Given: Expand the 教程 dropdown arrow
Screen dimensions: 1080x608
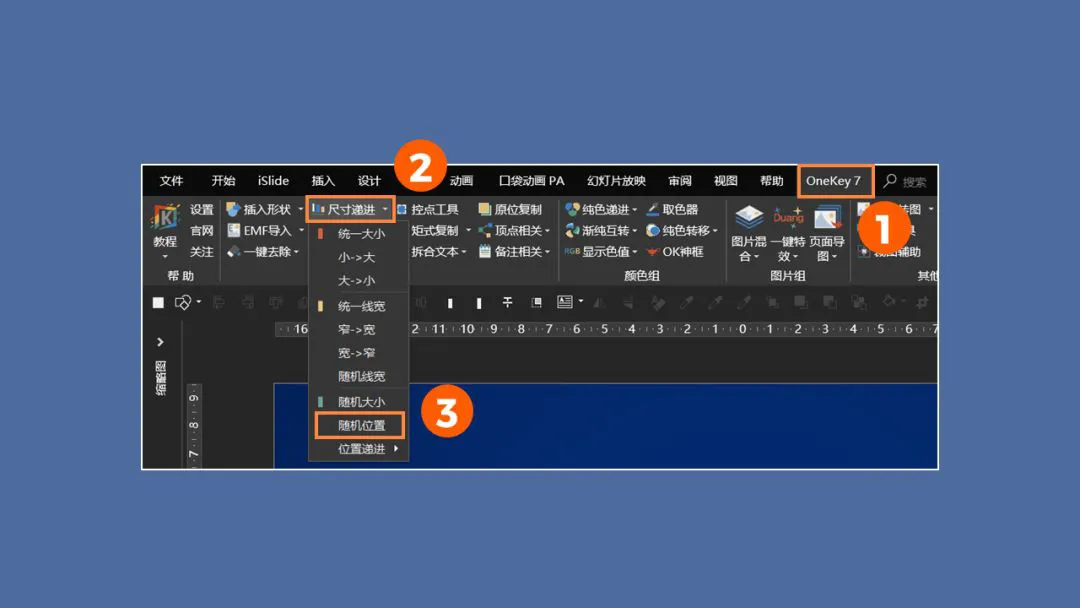Looking at the screenshot, I should [165, 256].
